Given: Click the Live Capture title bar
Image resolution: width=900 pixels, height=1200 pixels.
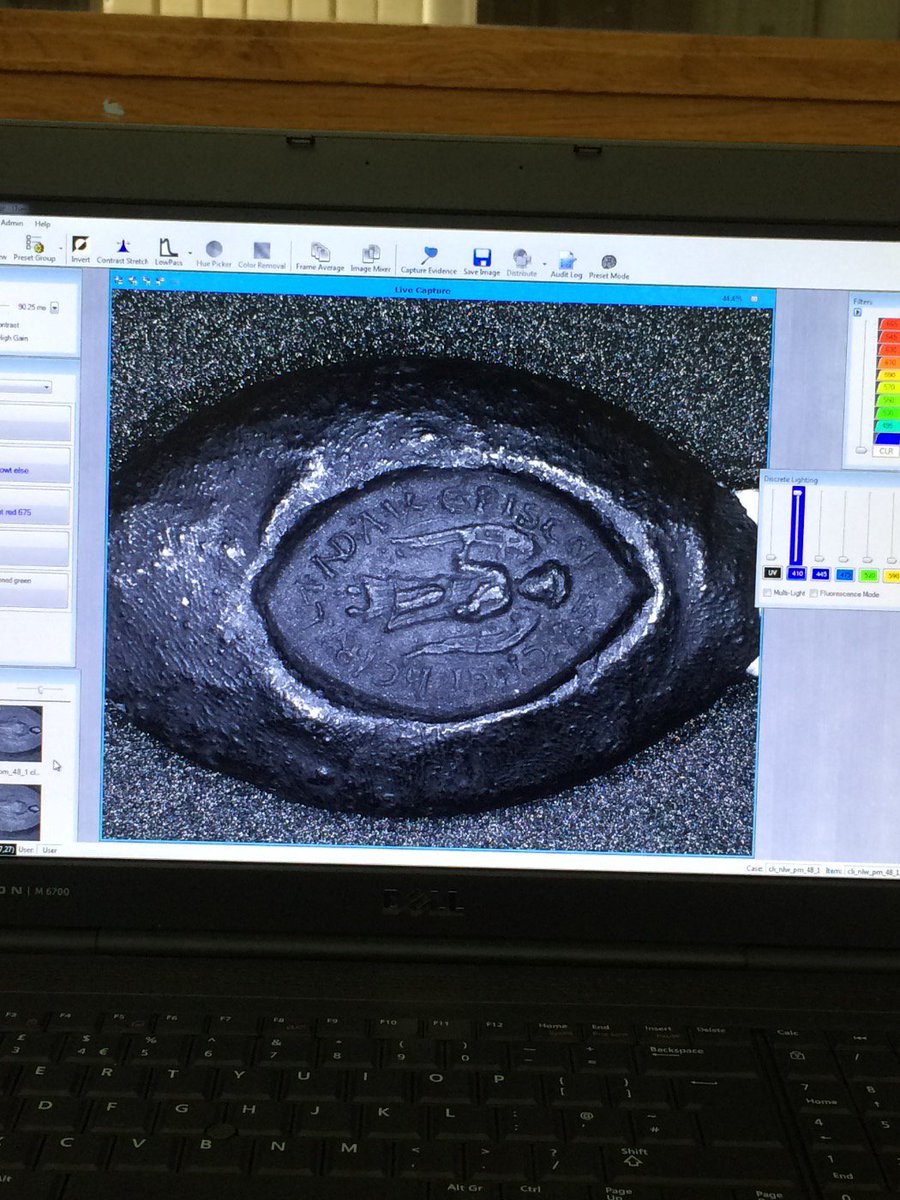Looking at the screenshot, I should 441,289.
